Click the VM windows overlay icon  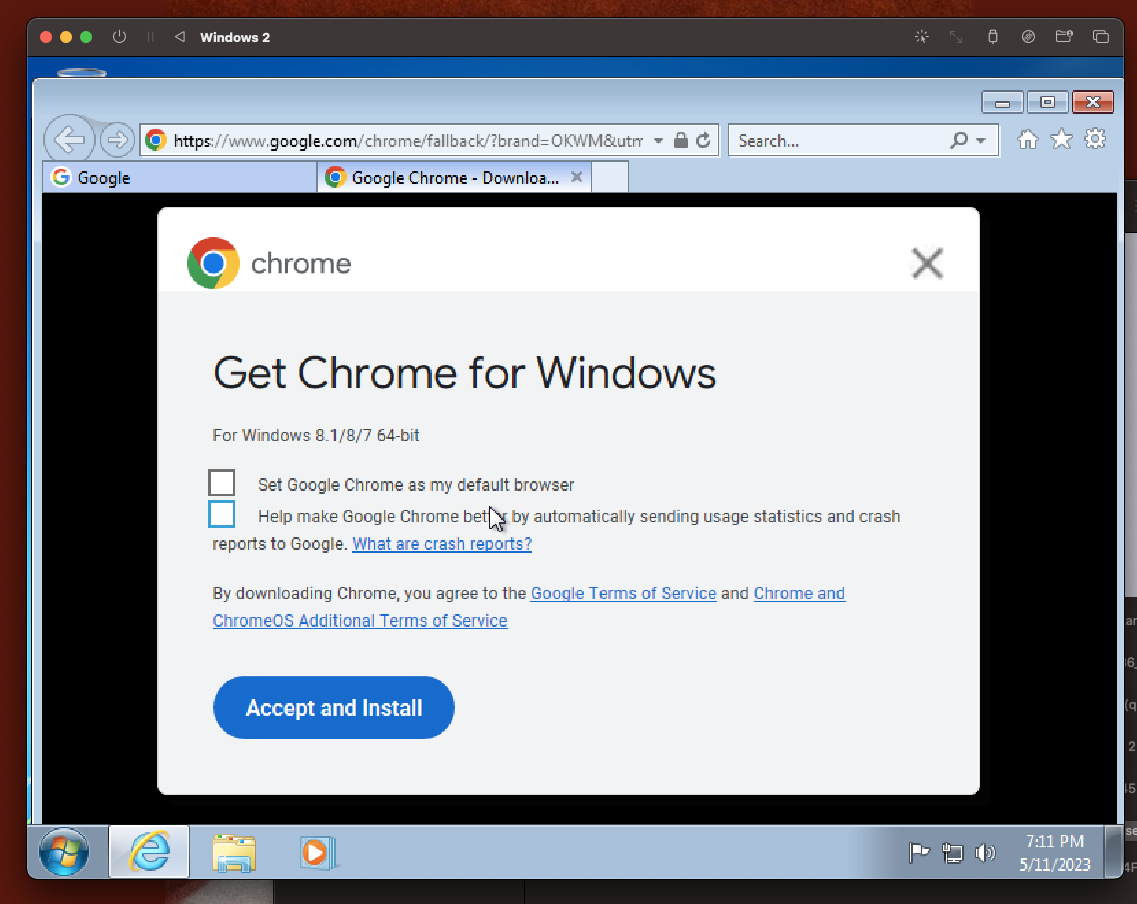[x=1101, y=37]
